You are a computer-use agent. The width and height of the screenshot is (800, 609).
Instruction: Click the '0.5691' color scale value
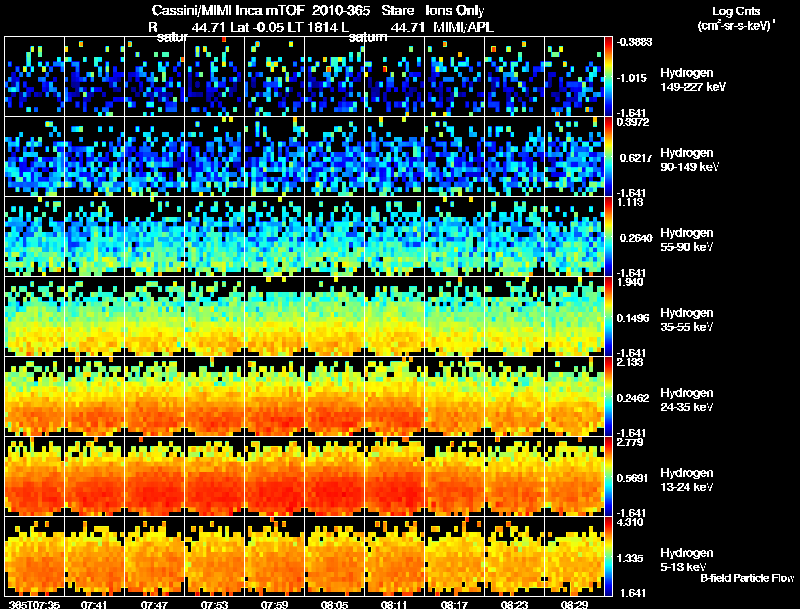633,478
